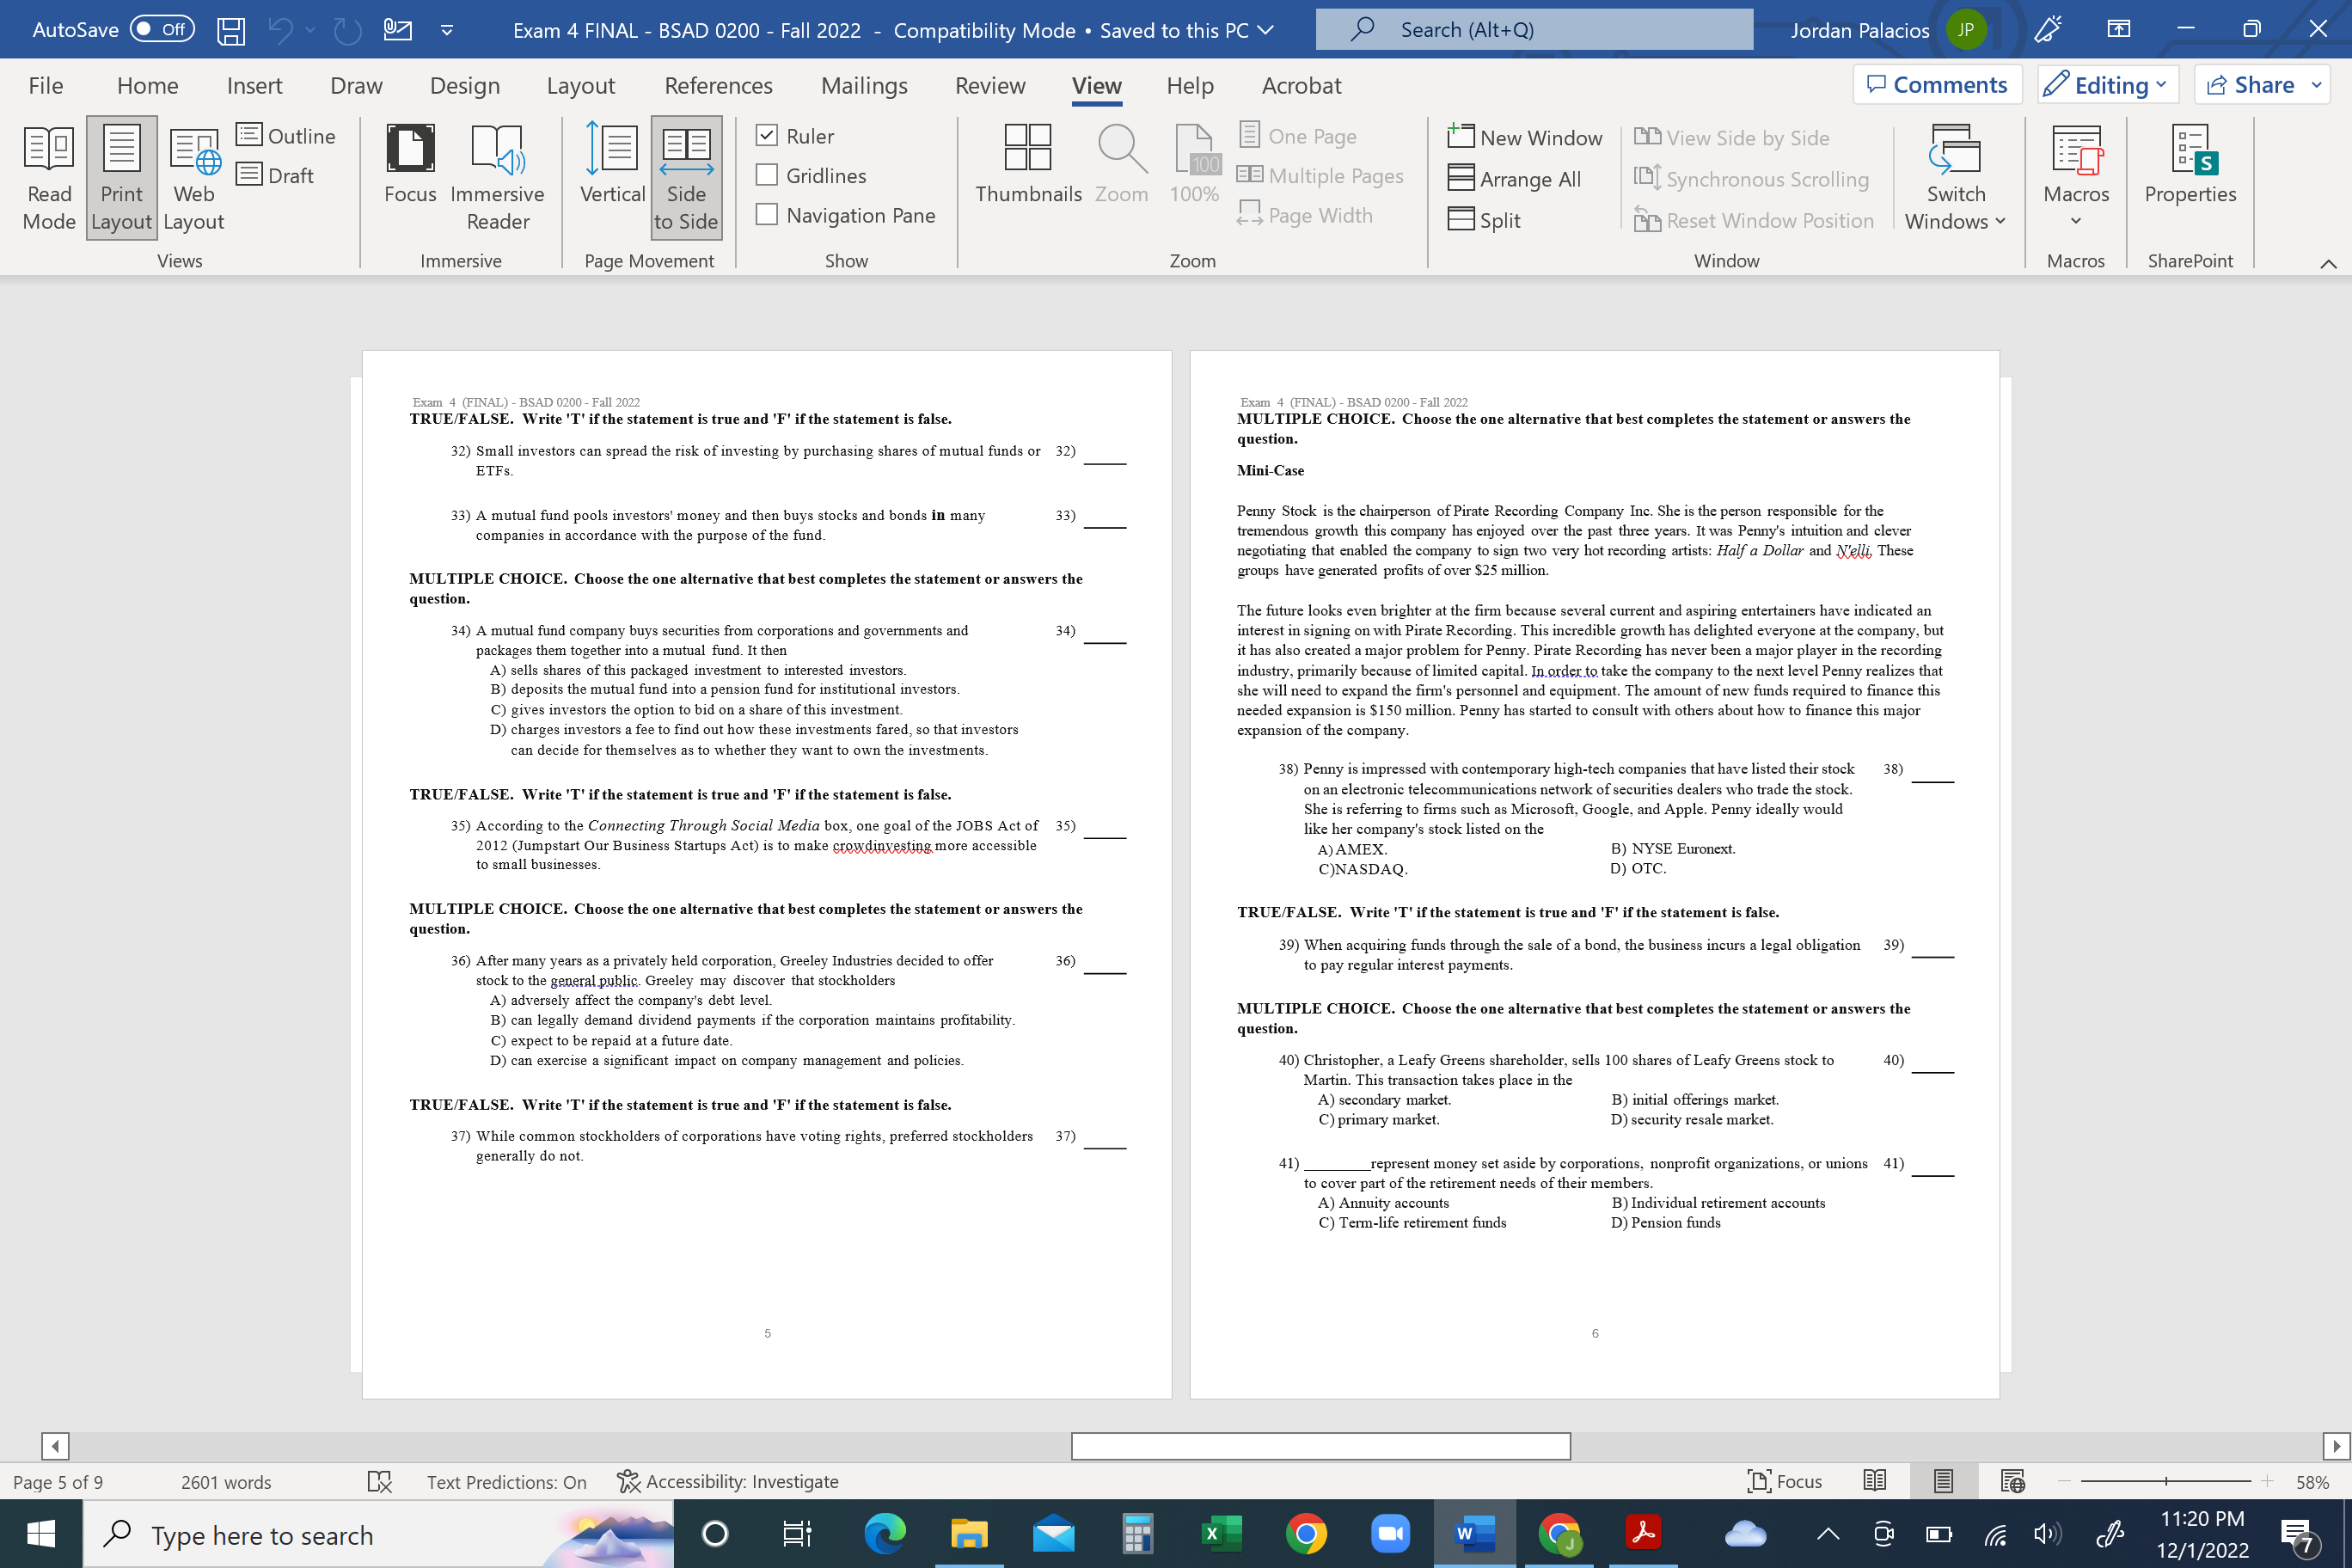Screen dimensions: 2352x1568
Task: Open the Comments panel
Action: (1937, 84)
